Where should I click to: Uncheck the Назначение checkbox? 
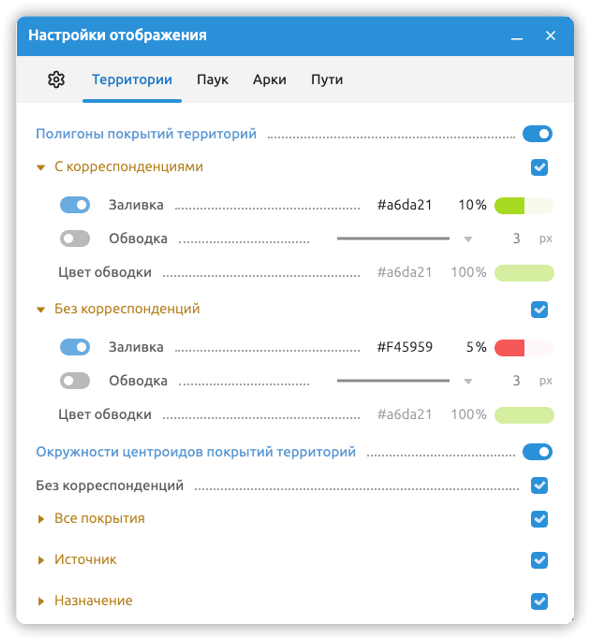pyautogui.click(x=539, y=601)
